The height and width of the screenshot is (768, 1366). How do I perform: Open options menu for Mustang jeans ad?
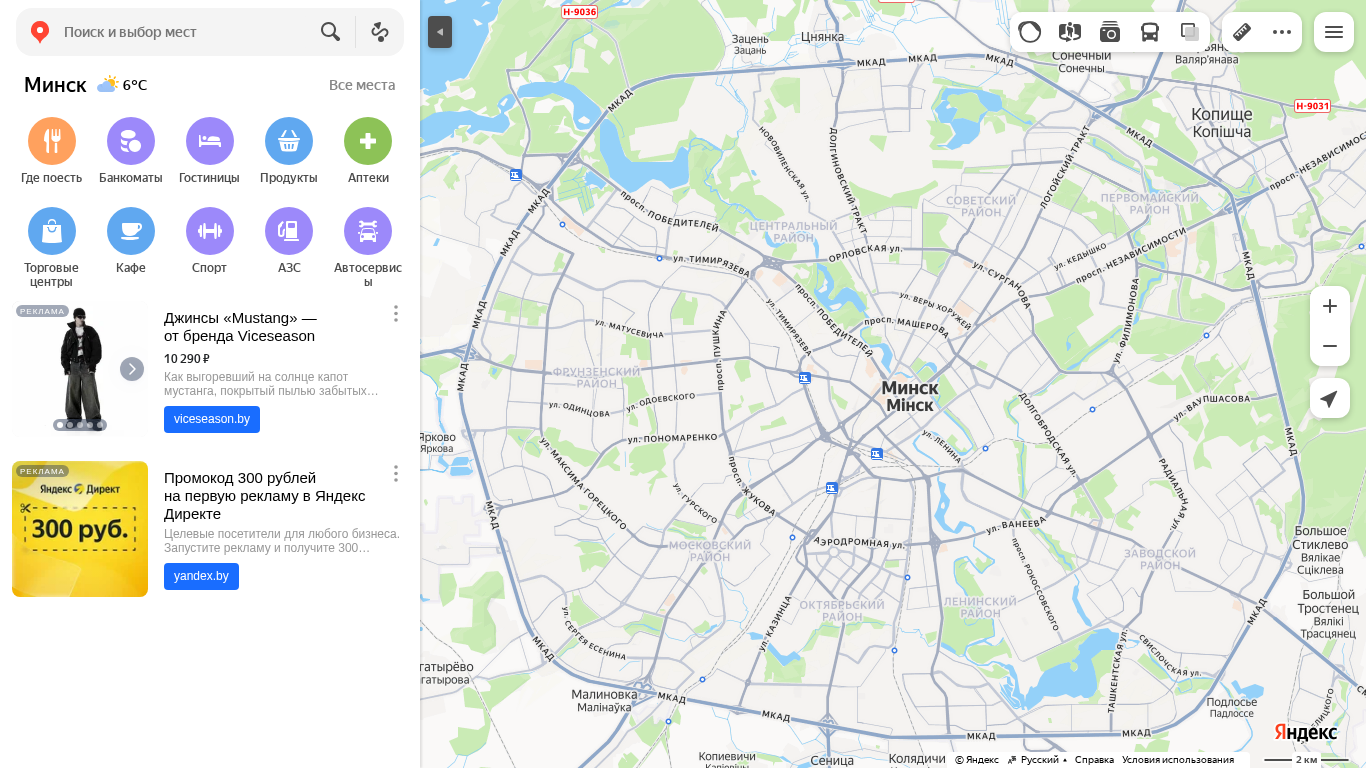396,314
